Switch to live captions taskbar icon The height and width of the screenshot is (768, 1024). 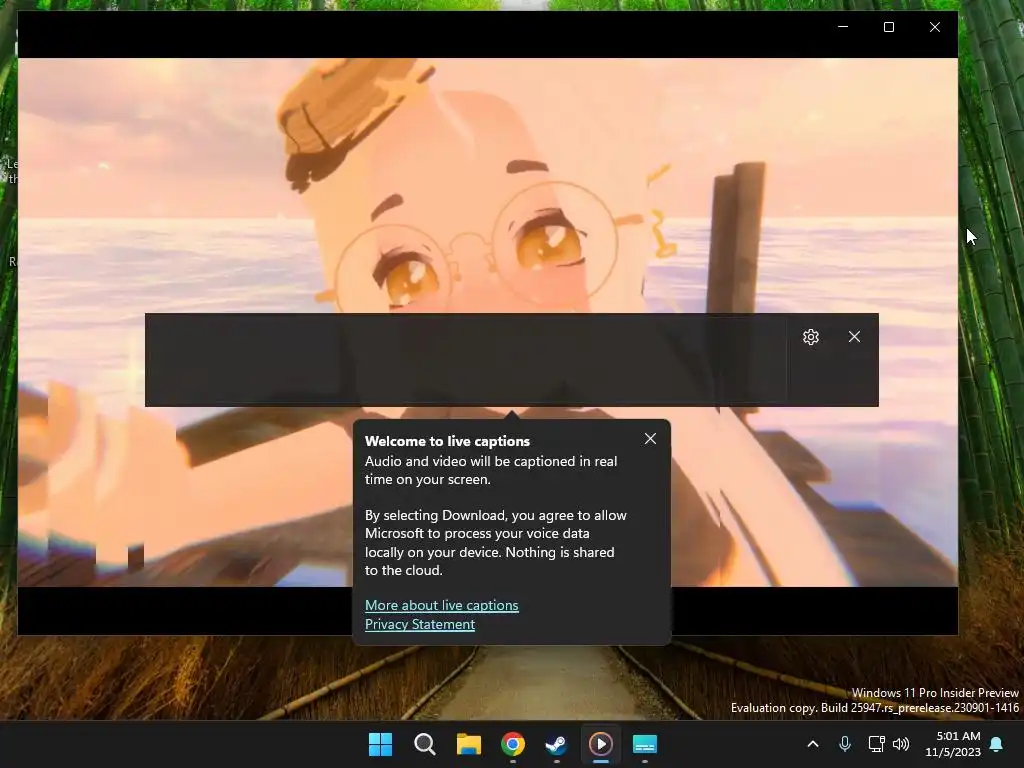point(645,744)
